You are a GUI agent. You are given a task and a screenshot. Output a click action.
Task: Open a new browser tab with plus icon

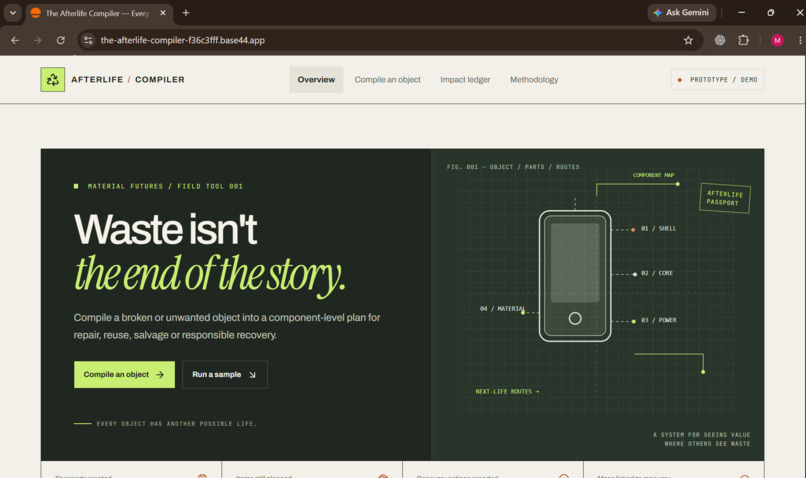[186, 13]
